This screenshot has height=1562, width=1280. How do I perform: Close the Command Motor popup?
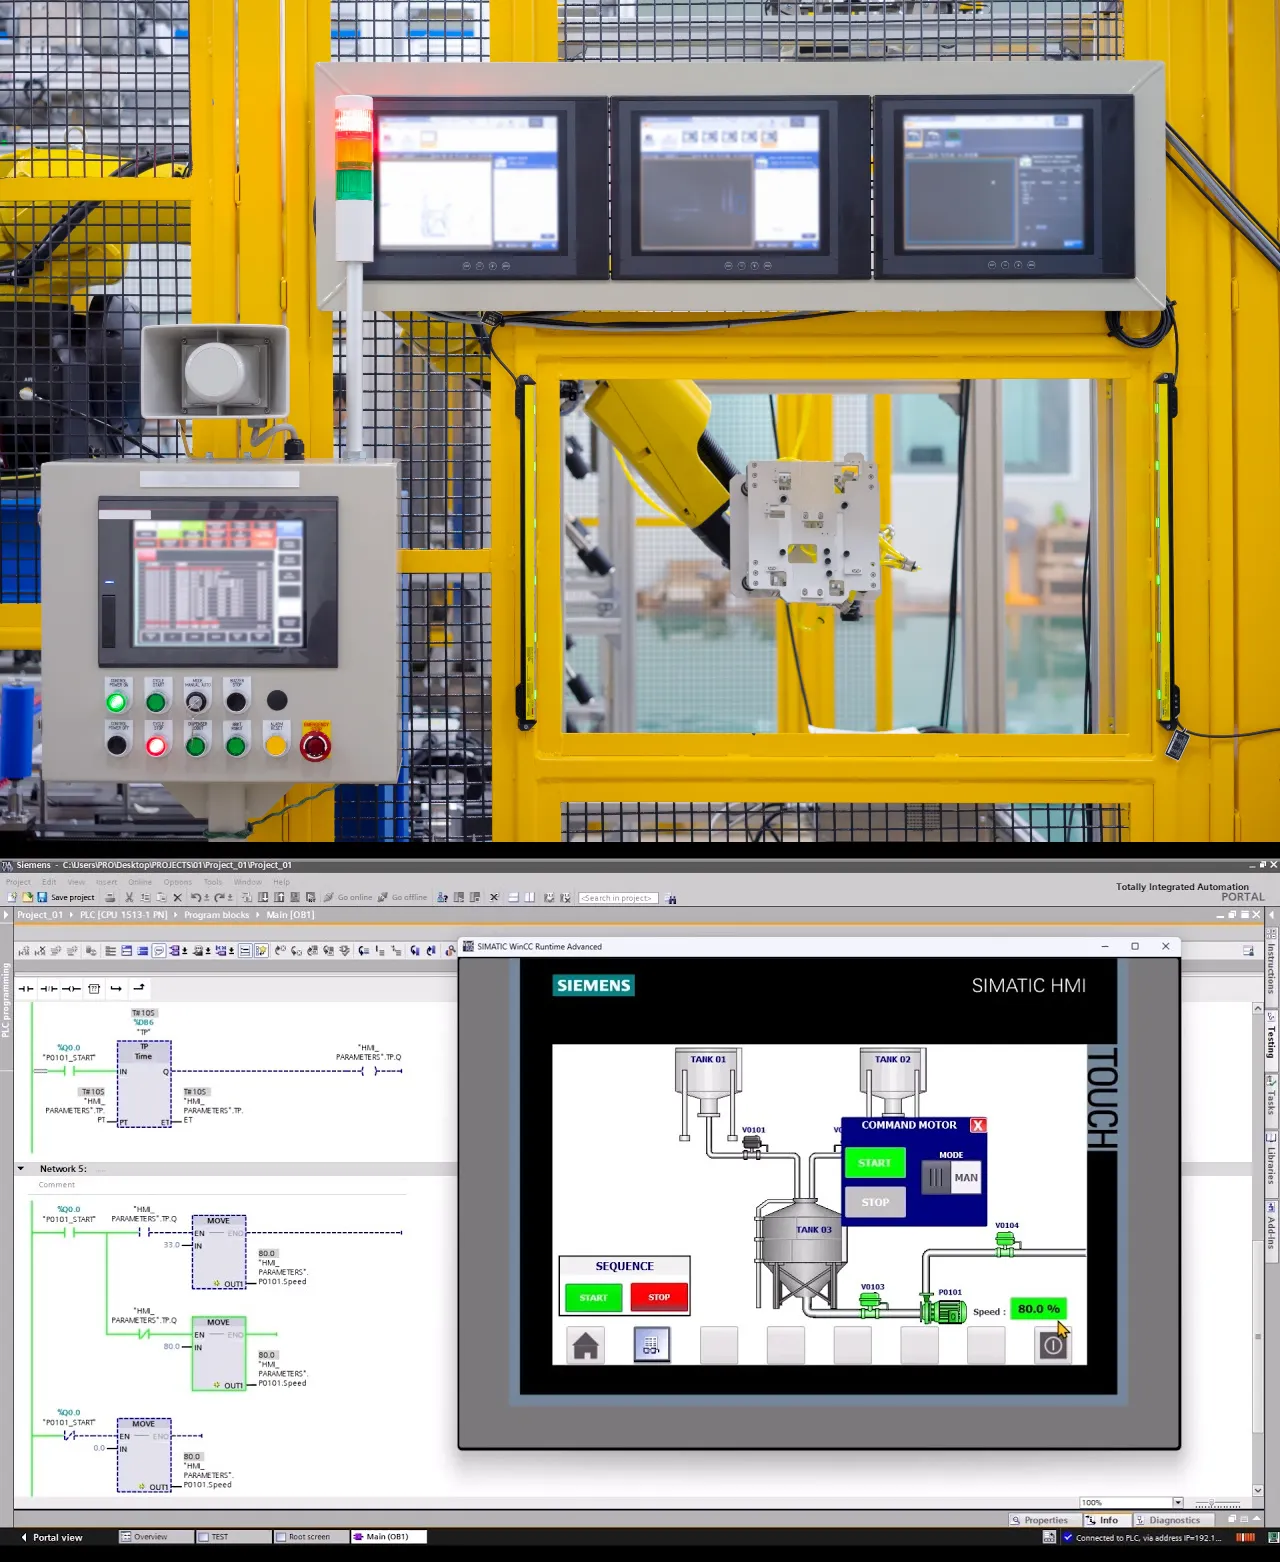point(978,1126)
